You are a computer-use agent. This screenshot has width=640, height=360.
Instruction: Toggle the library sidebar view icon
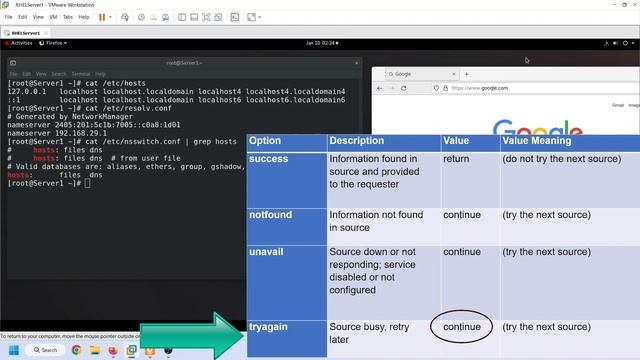pyautogui.click(x=182, y=17)
